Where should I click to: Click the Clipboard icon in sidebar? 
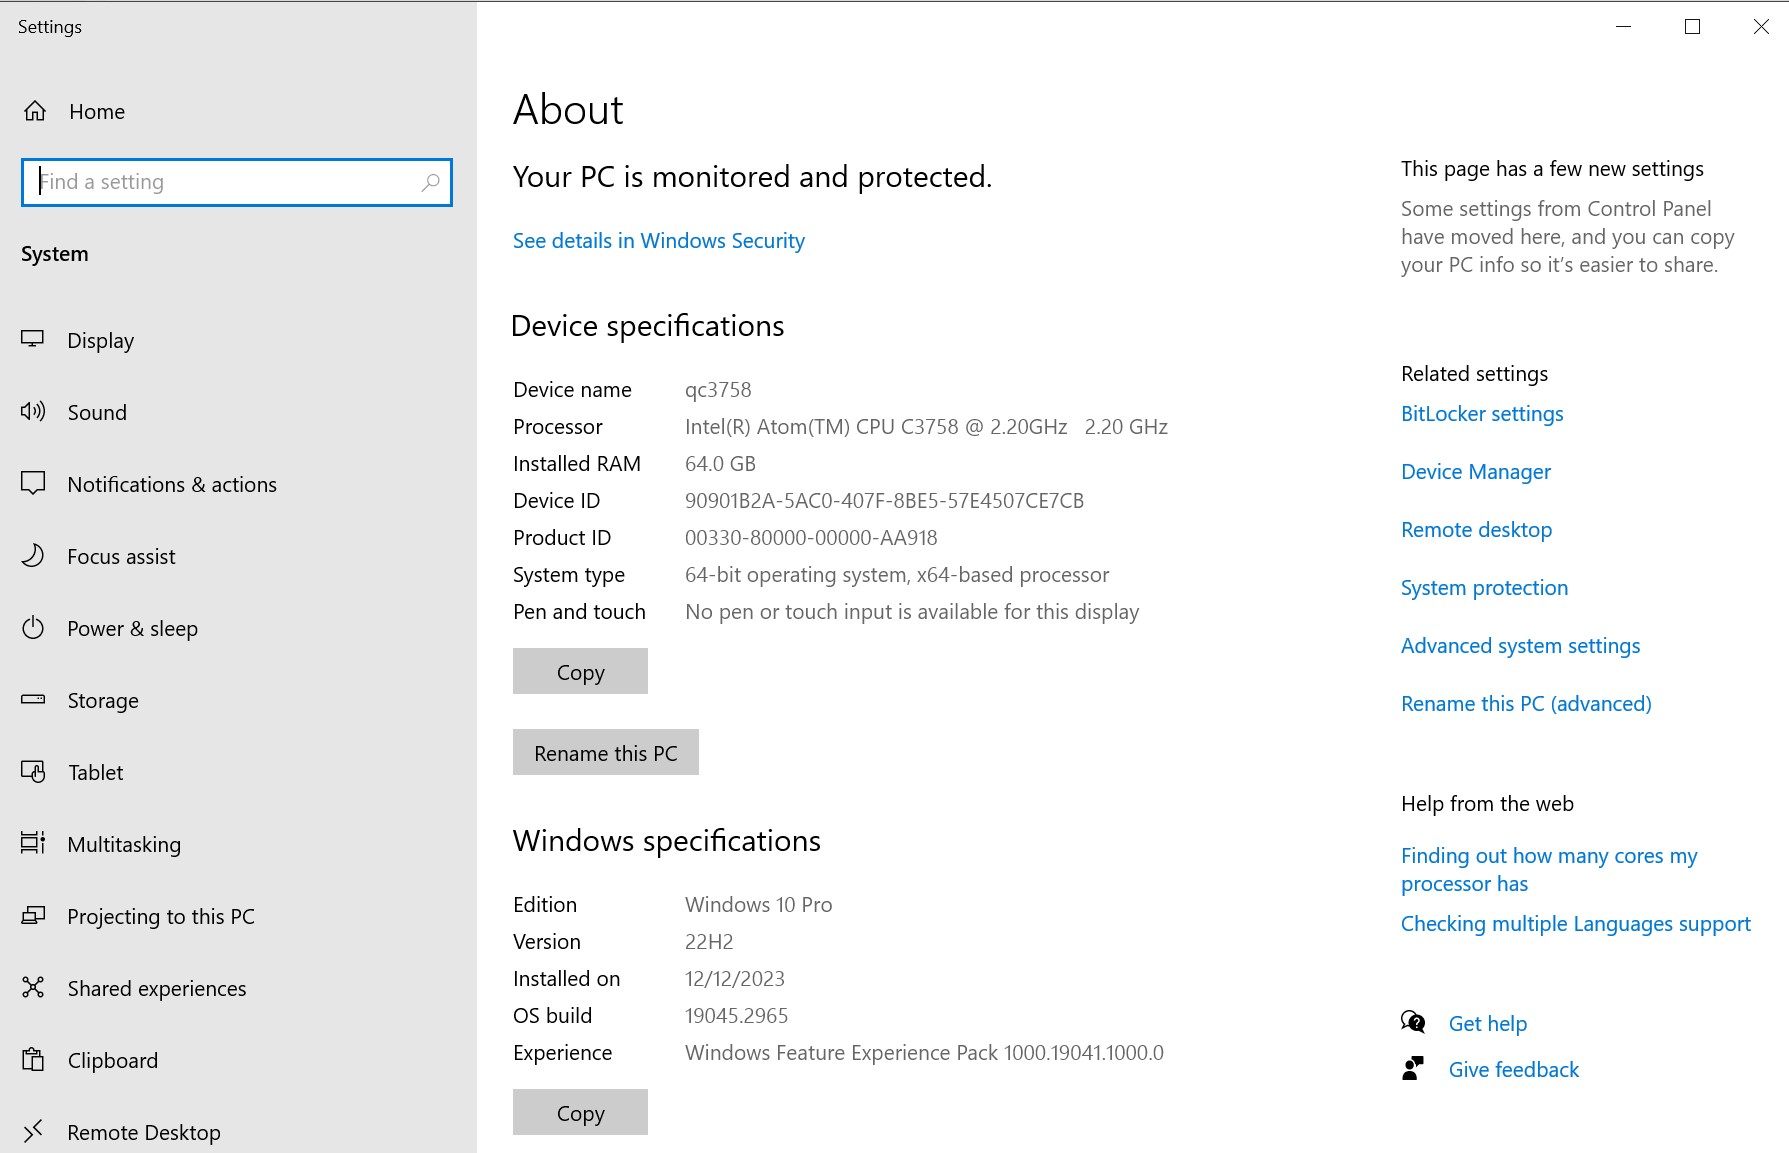[x=33, y=1060]
